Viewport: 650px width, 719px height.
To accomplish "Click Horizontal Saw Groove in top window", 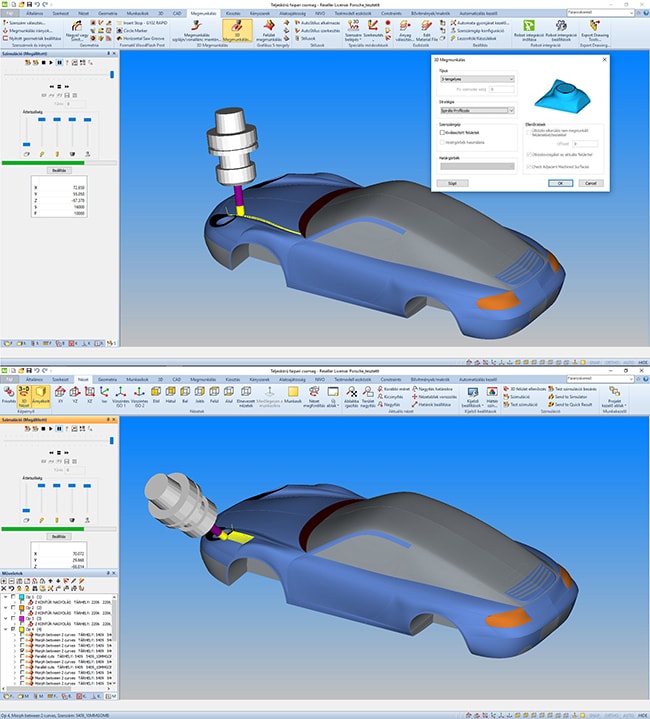I will (x=141, y=38).
